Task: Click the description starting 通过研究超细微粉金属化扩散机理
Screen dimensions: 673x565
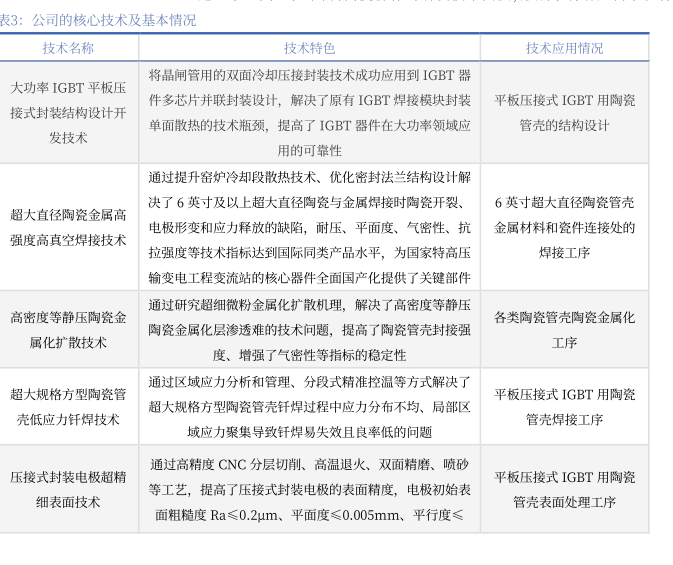Action: tap(309, 330)
